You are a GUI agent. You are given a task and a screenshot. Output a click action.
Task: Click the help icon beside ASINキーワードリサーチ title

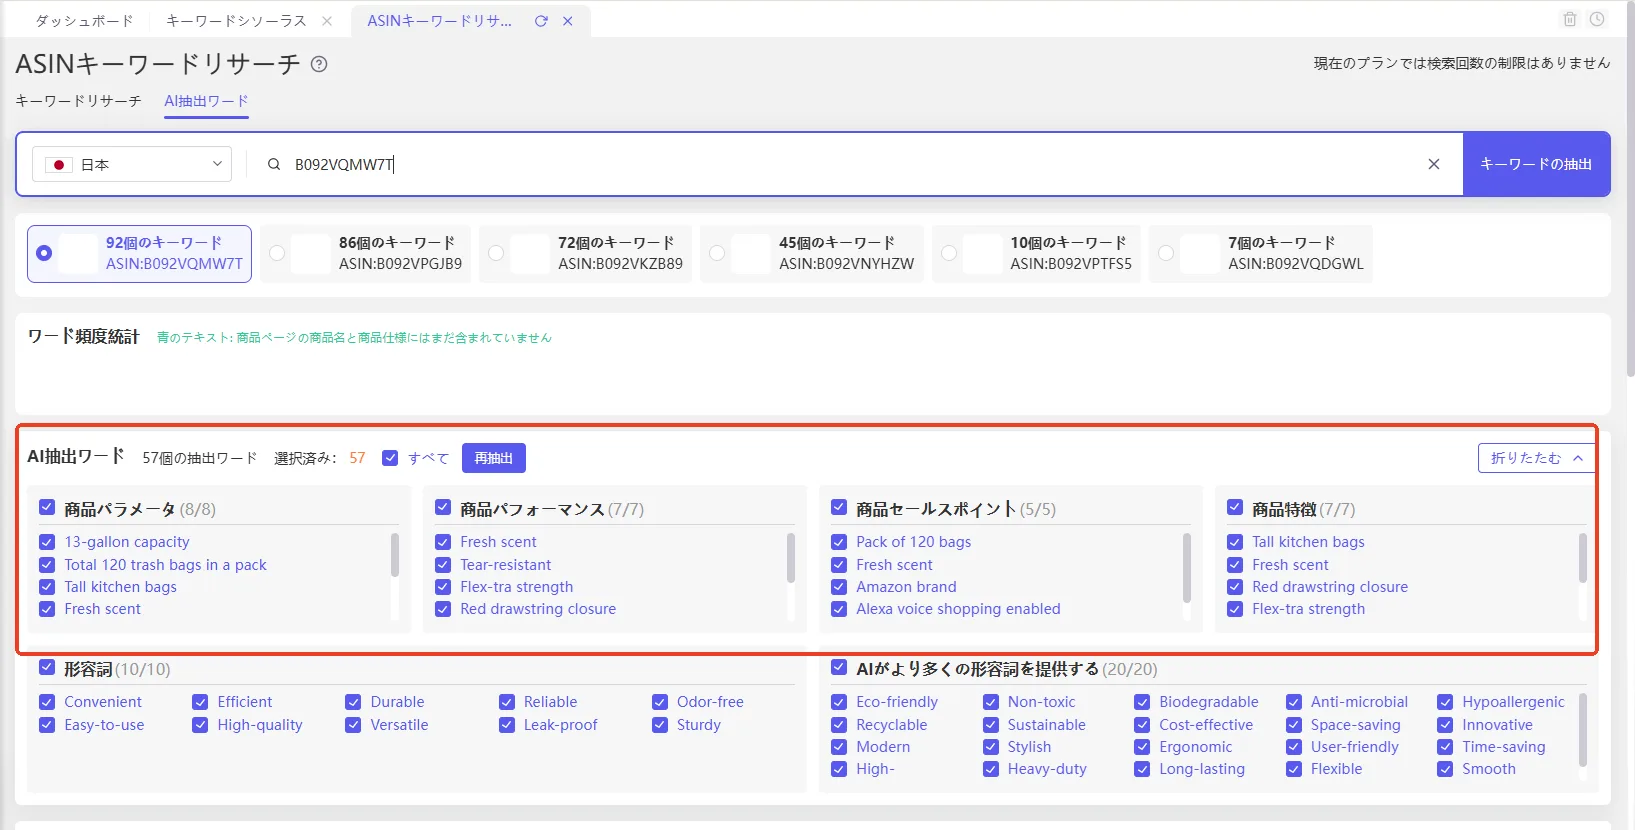(319, 64)
